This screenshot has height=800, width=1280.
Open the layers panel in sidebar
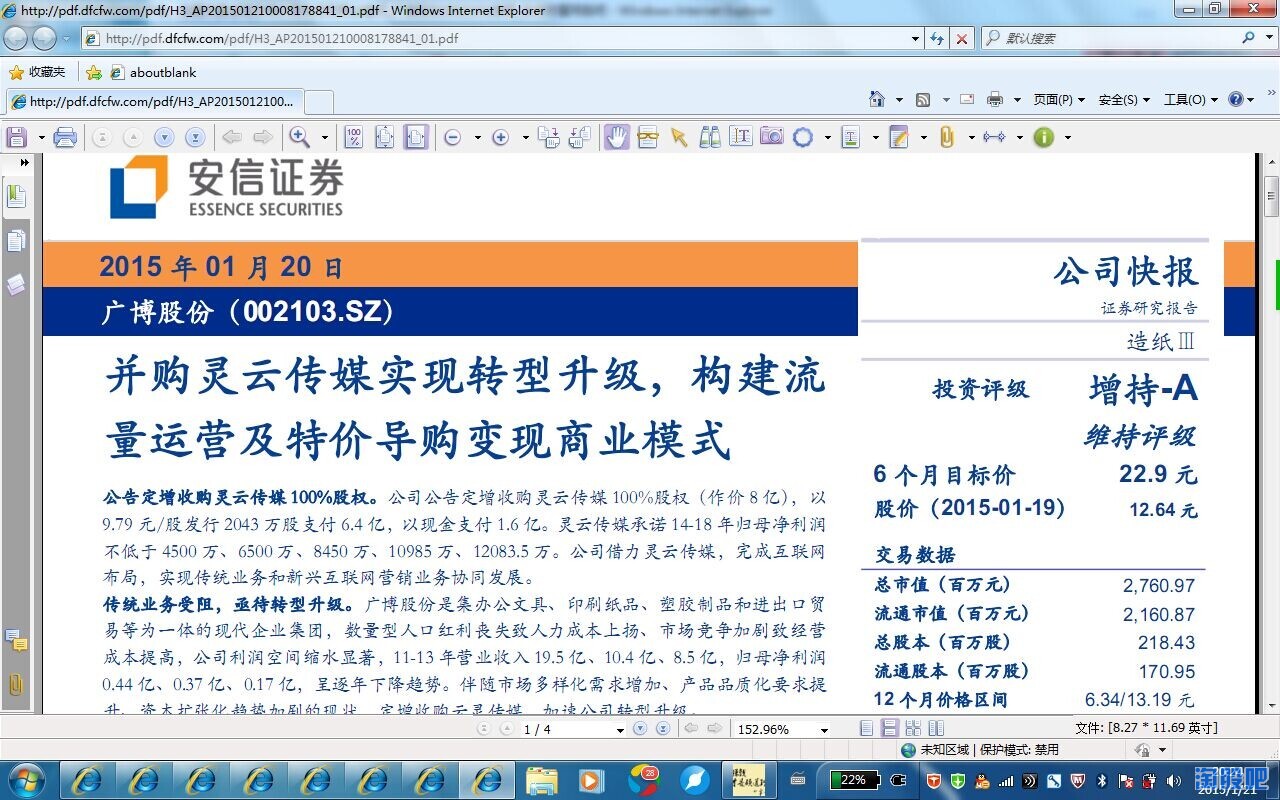coord(17,285)
